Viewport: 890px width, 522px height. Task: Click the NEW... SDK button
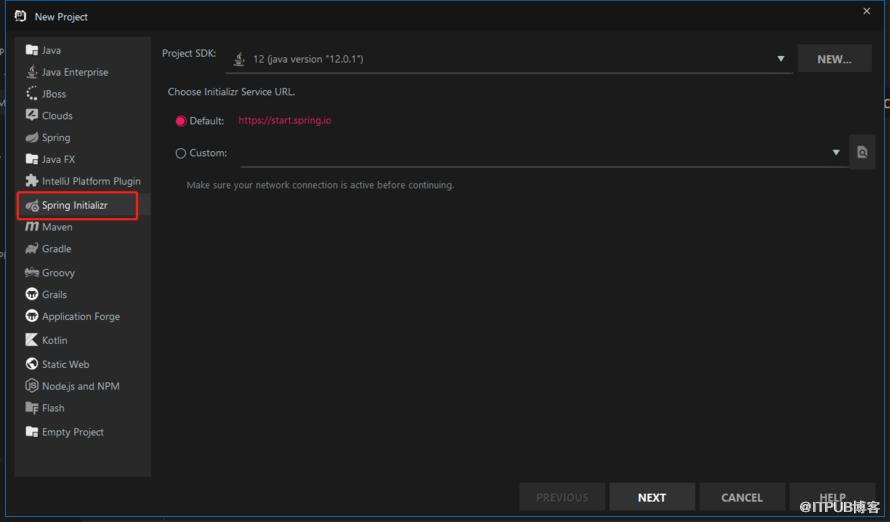[x=834, y=58]
